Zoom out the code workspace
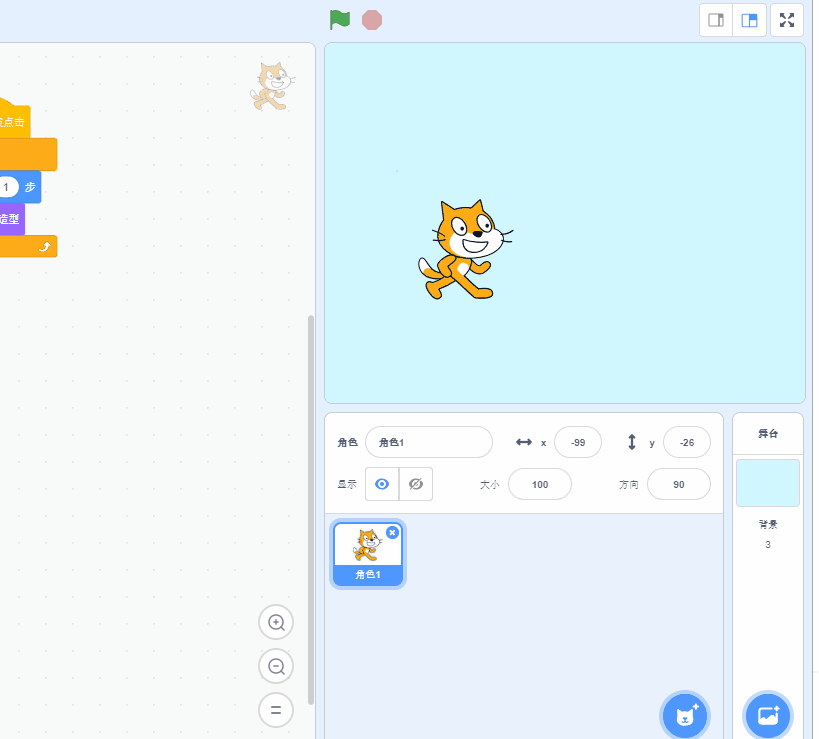 [x=276, y=666]
